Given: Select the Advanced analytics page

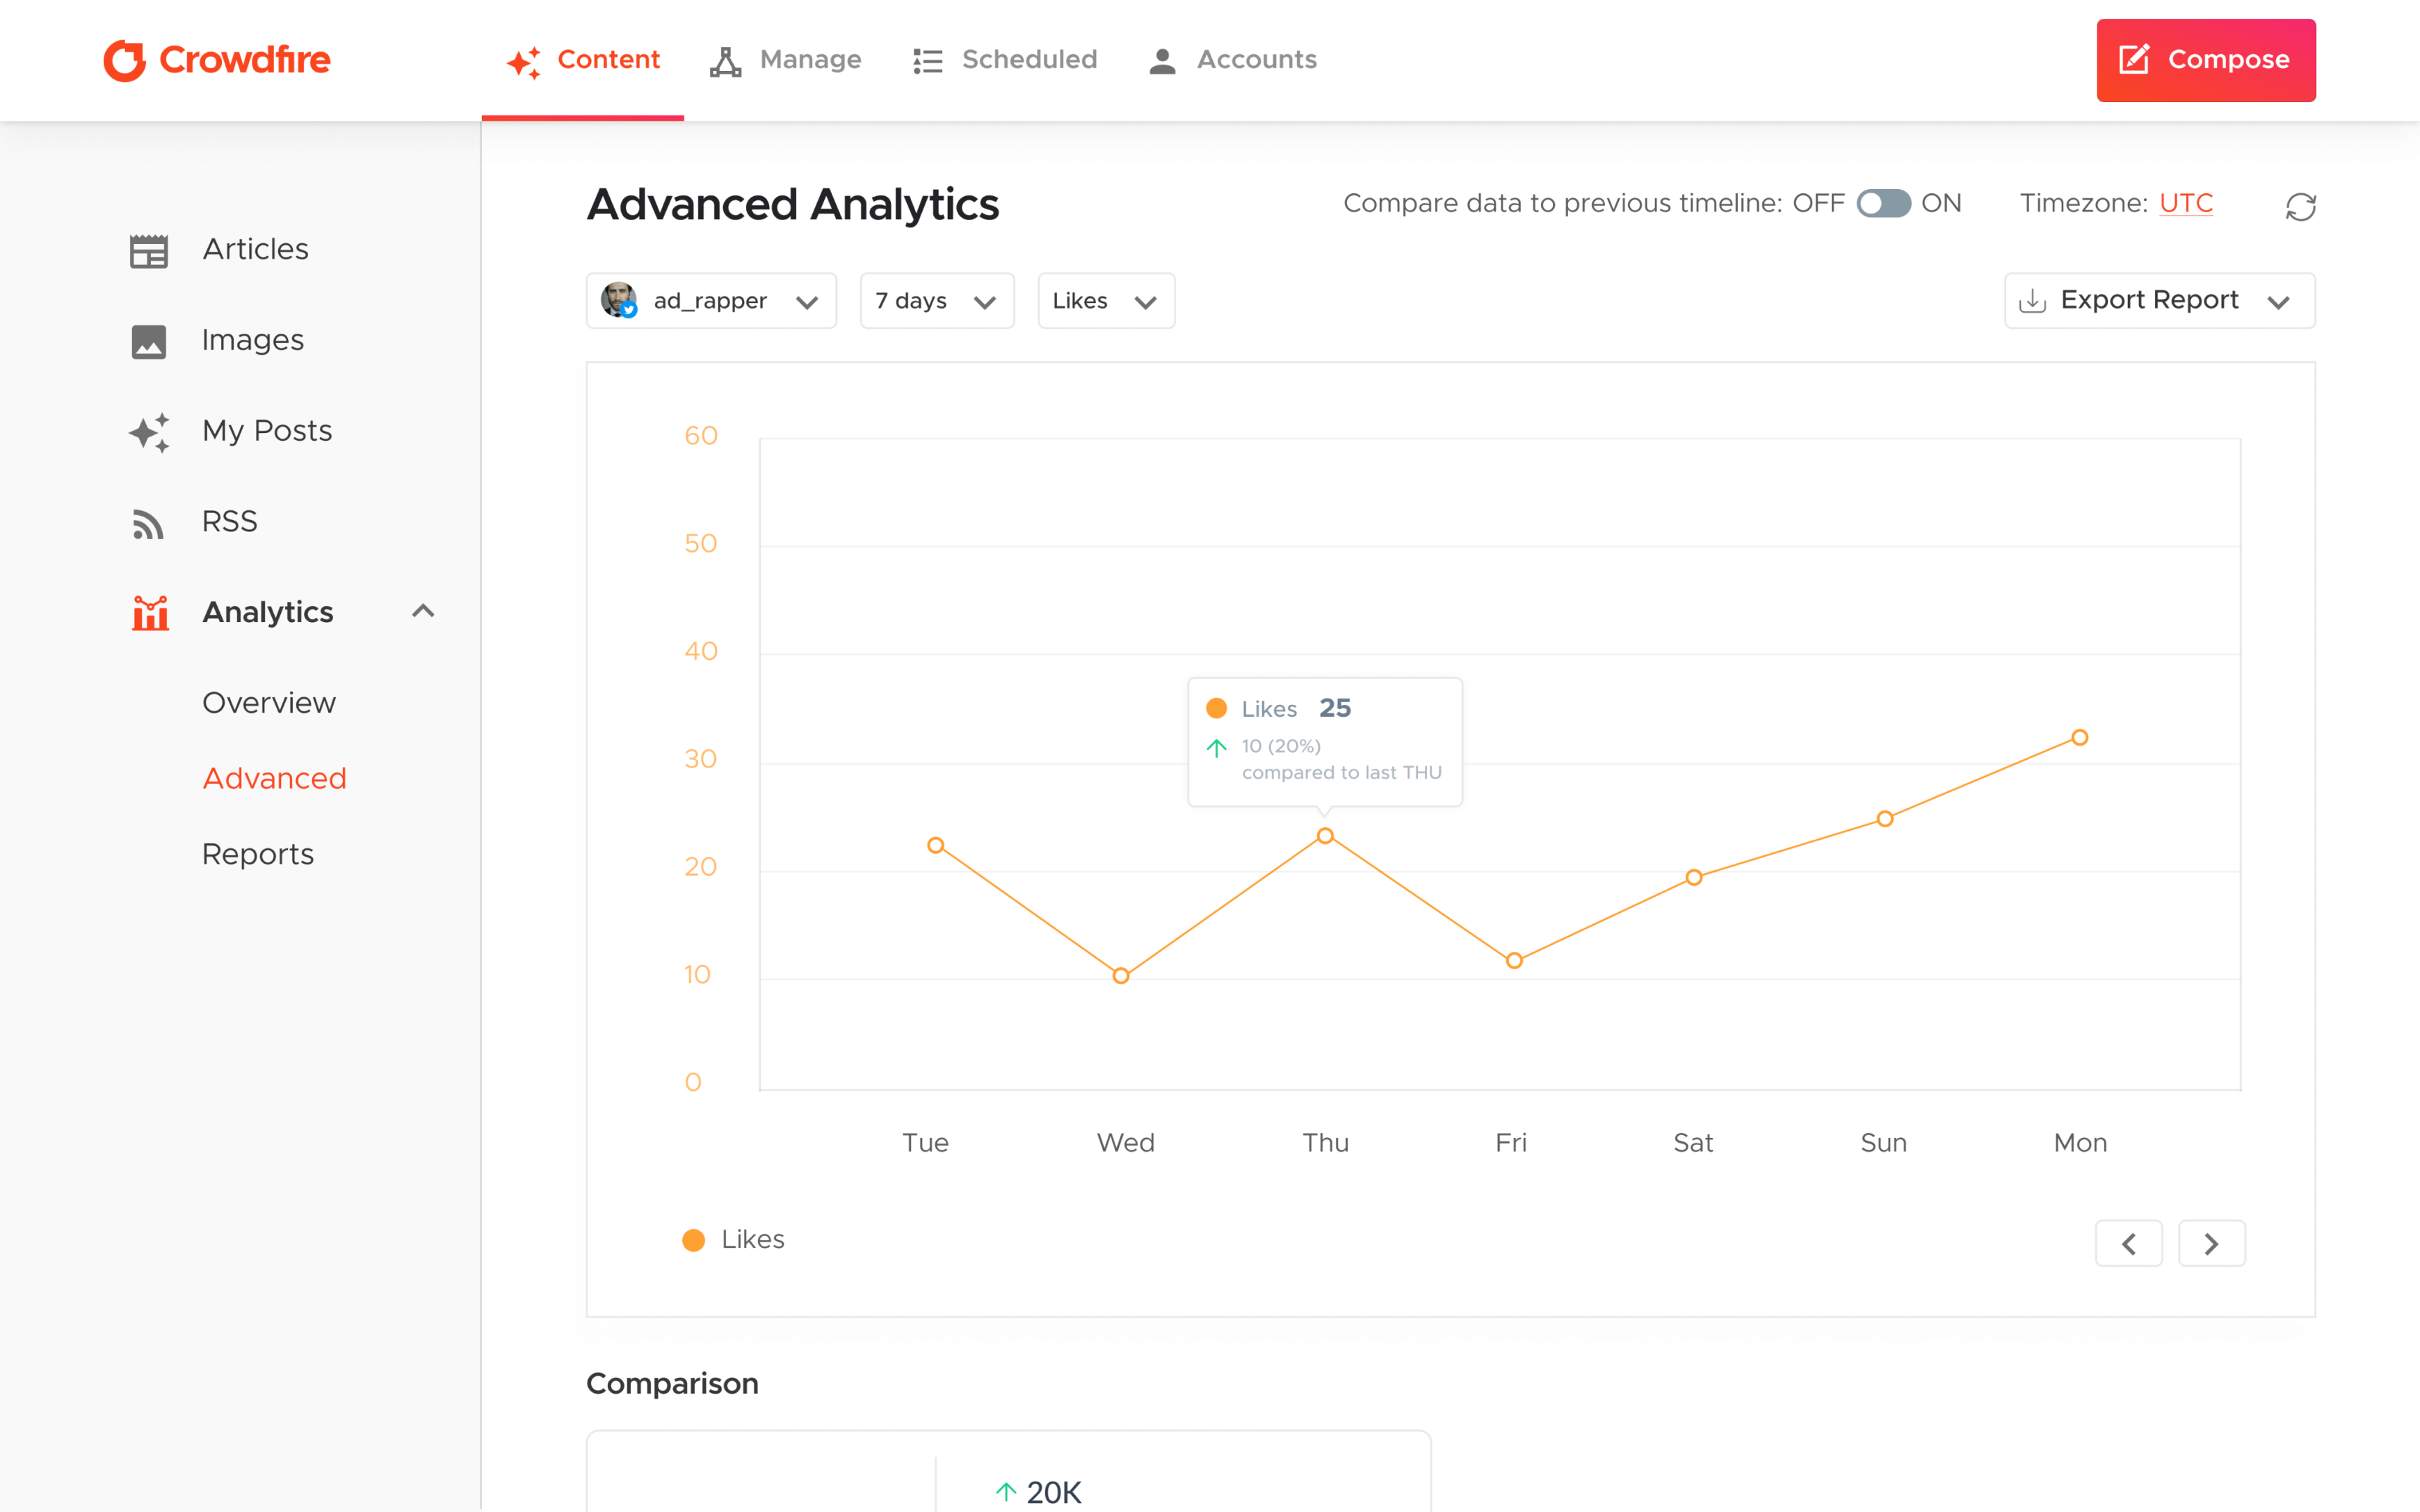Looking at the screenshot, I should coord(274,778).
